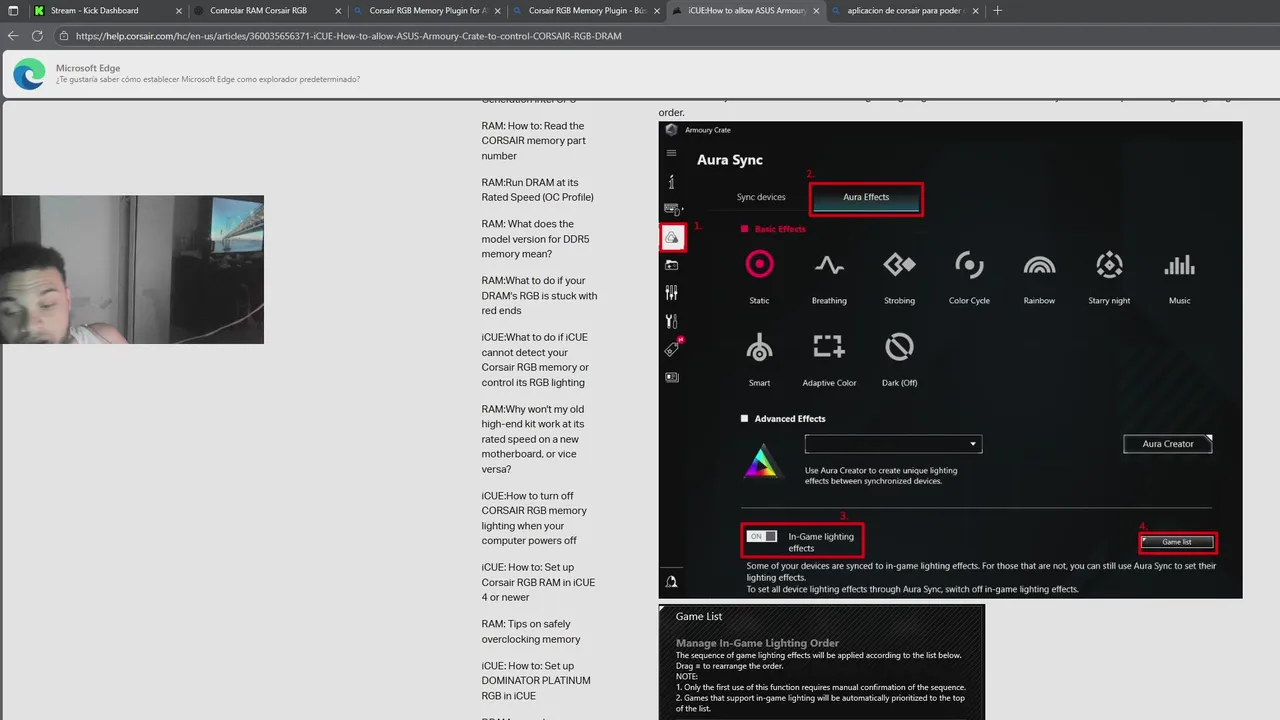Select the Advanced Effects checkbox

tap(744, 419)
